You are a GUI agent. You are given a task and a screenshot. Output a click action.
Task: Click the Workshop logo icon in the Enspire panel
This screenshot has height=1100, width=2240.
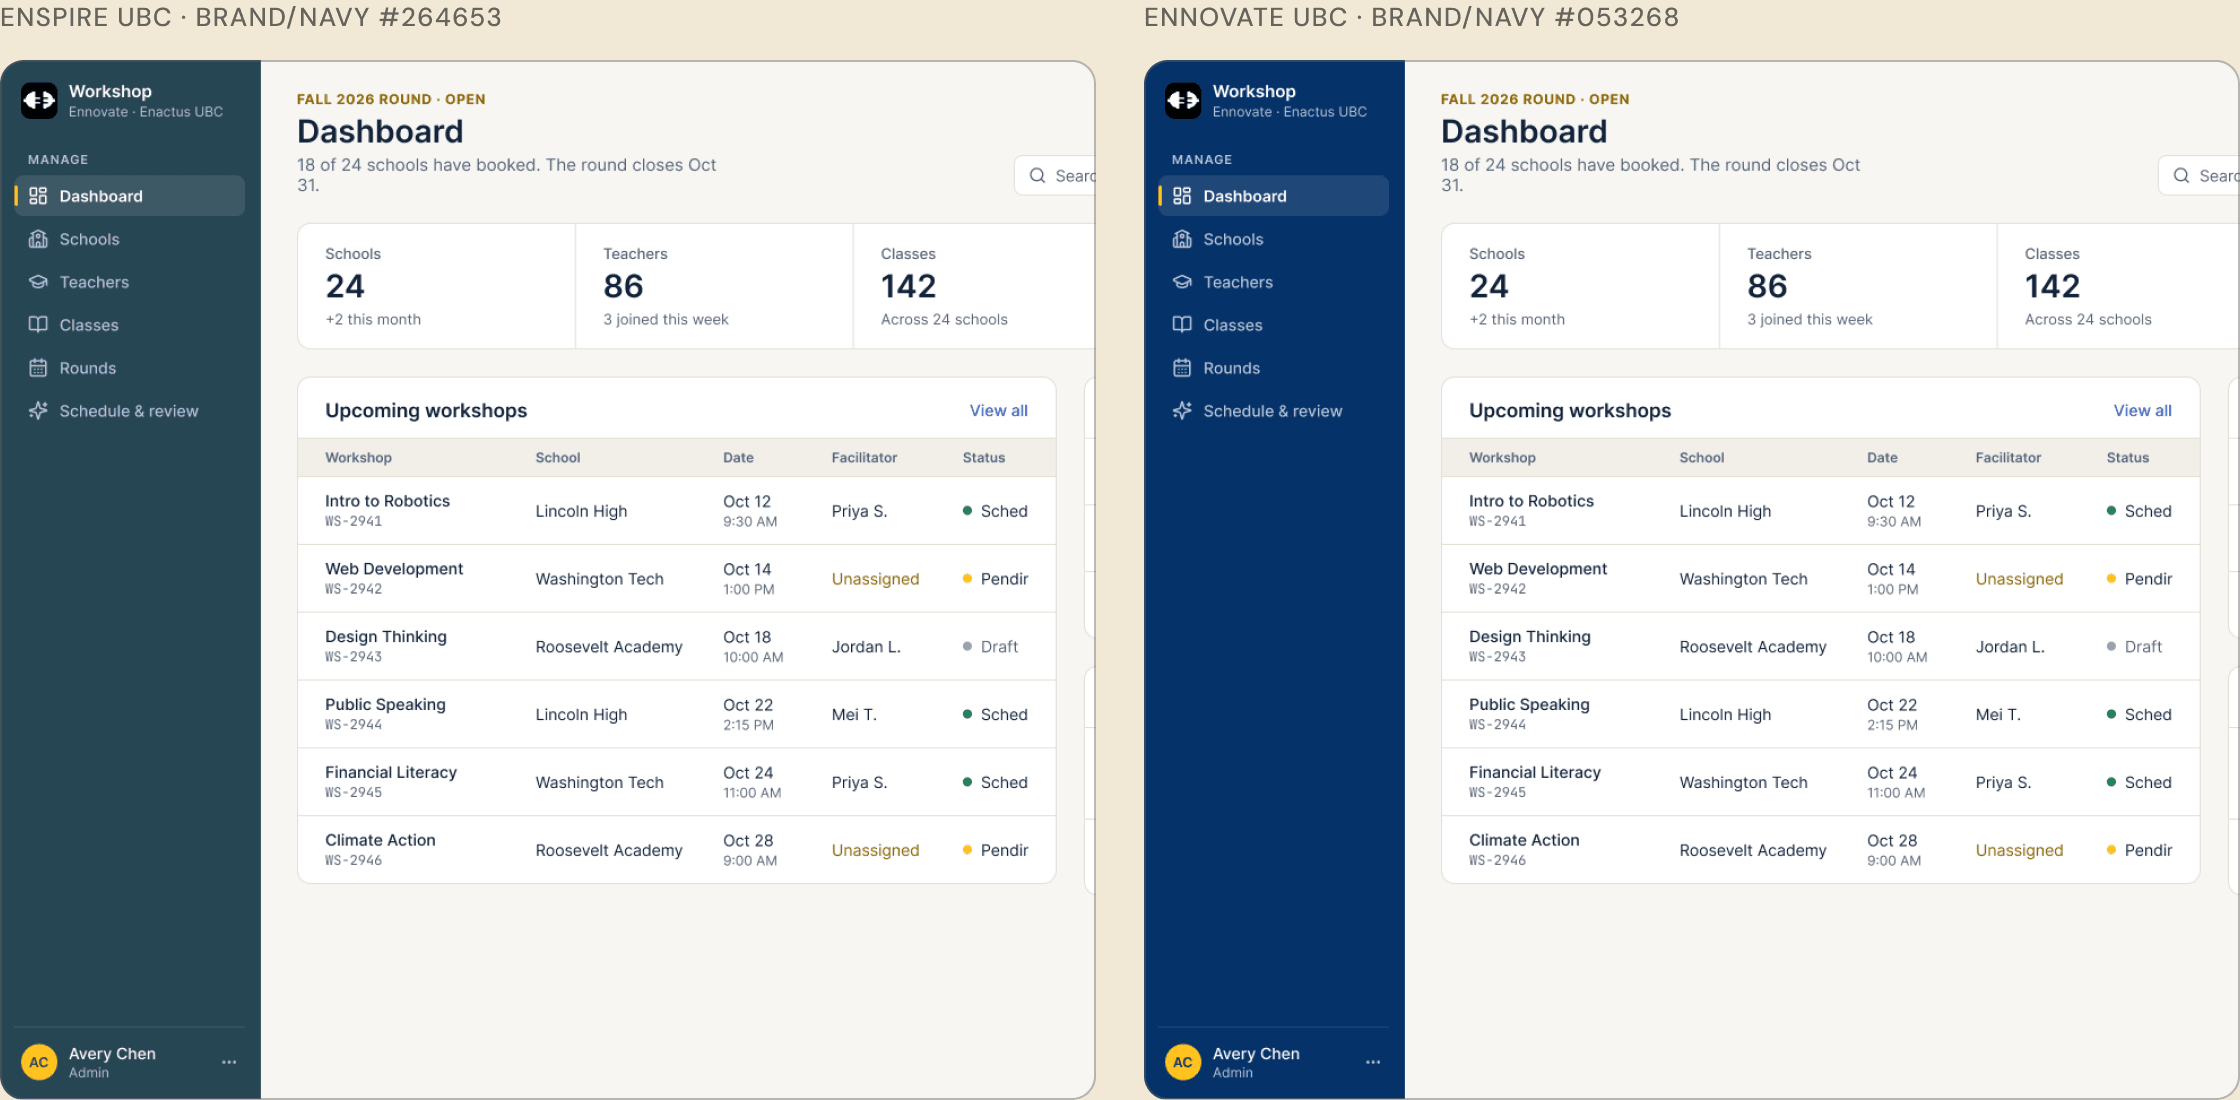click(x=39, y=100)
